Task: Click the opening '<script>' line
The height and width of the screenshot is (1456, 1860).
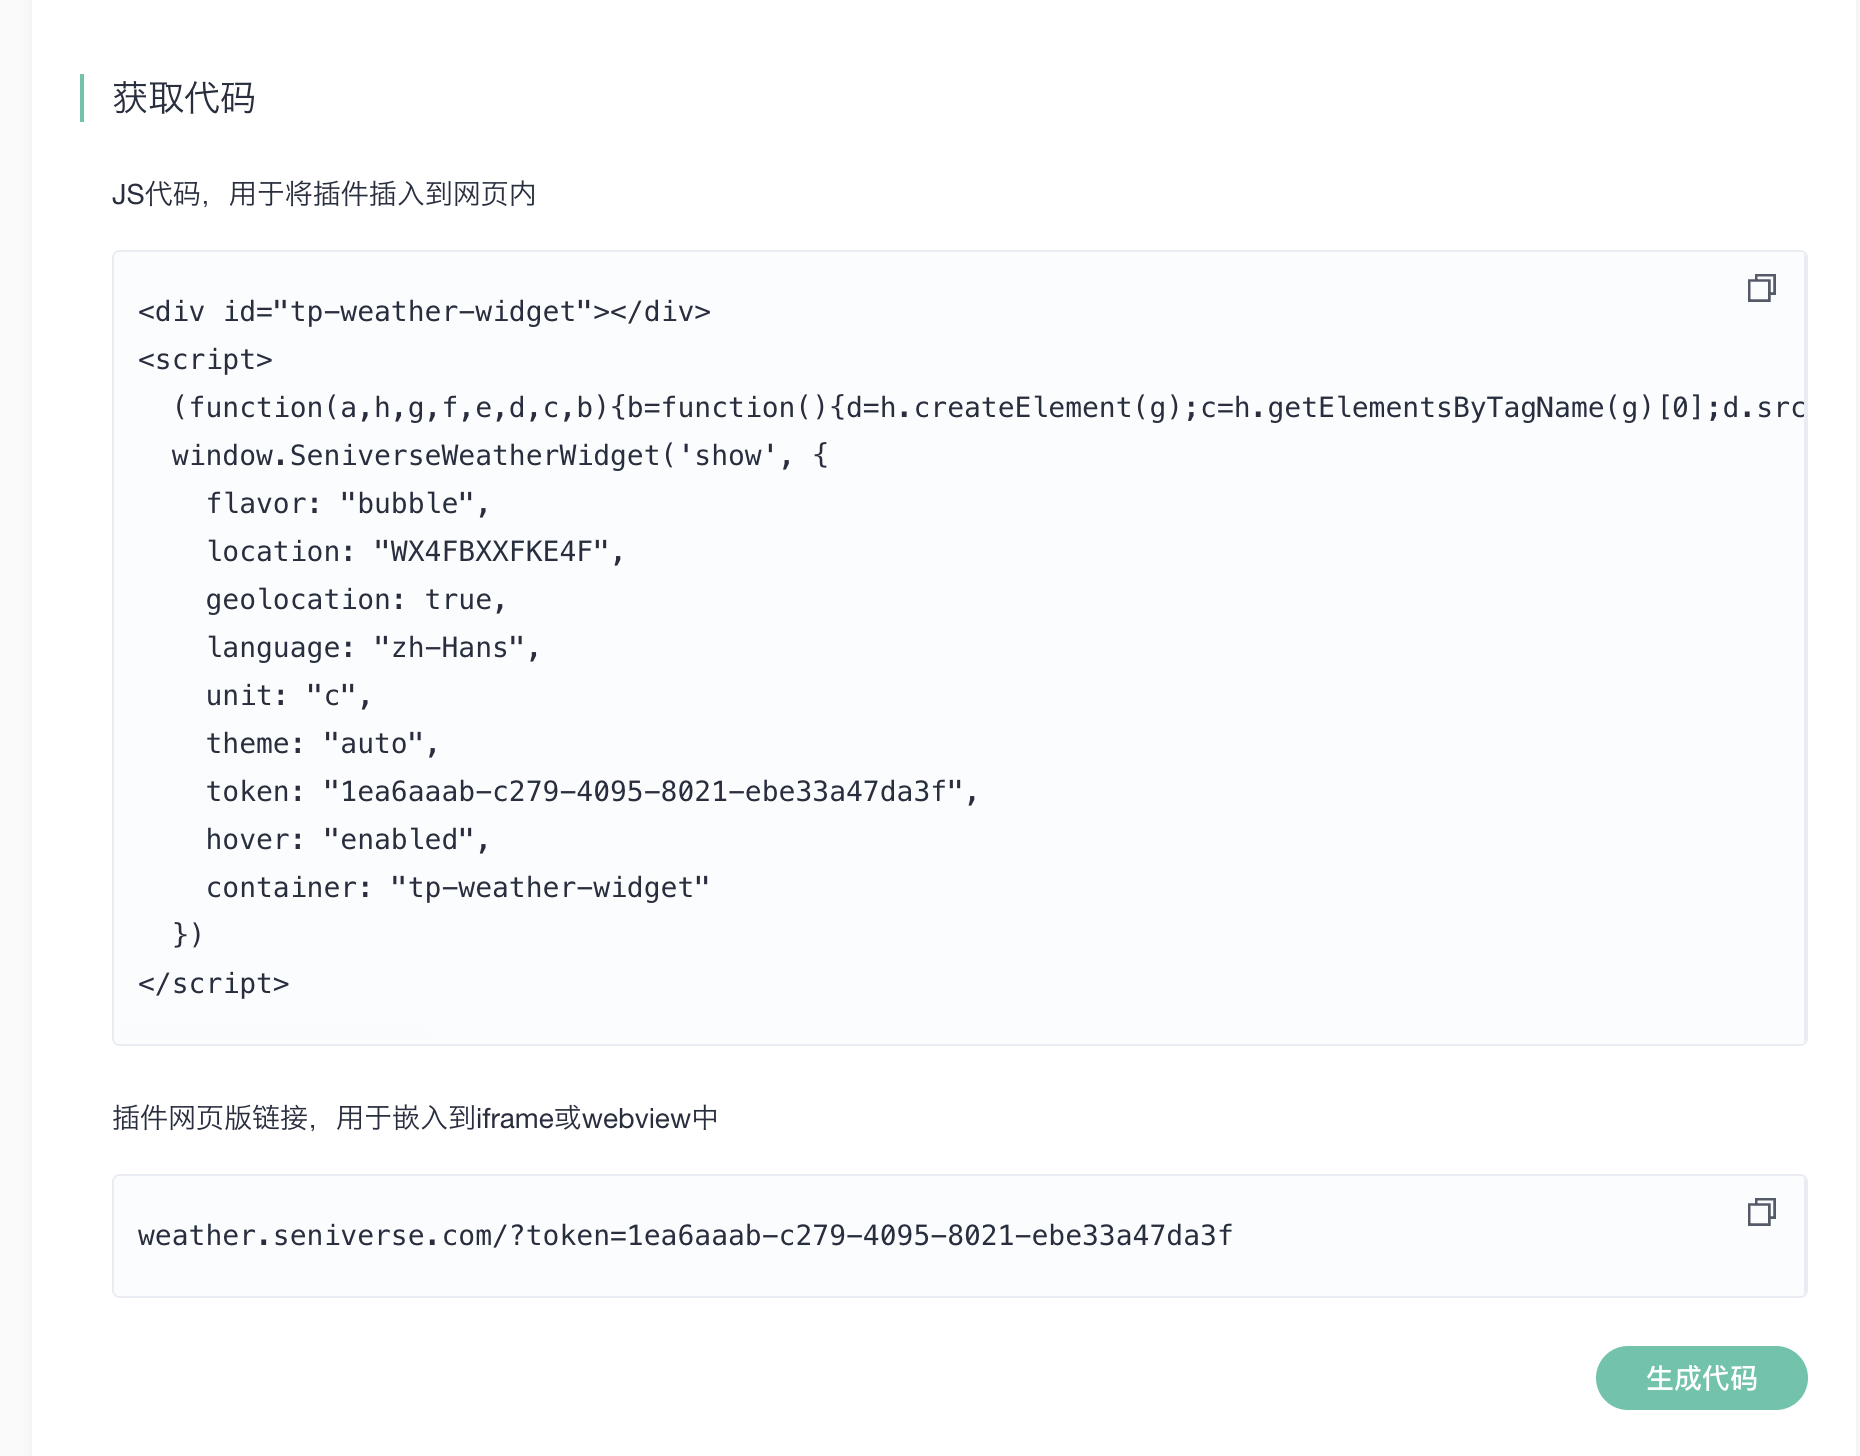Action: (205, 360)
